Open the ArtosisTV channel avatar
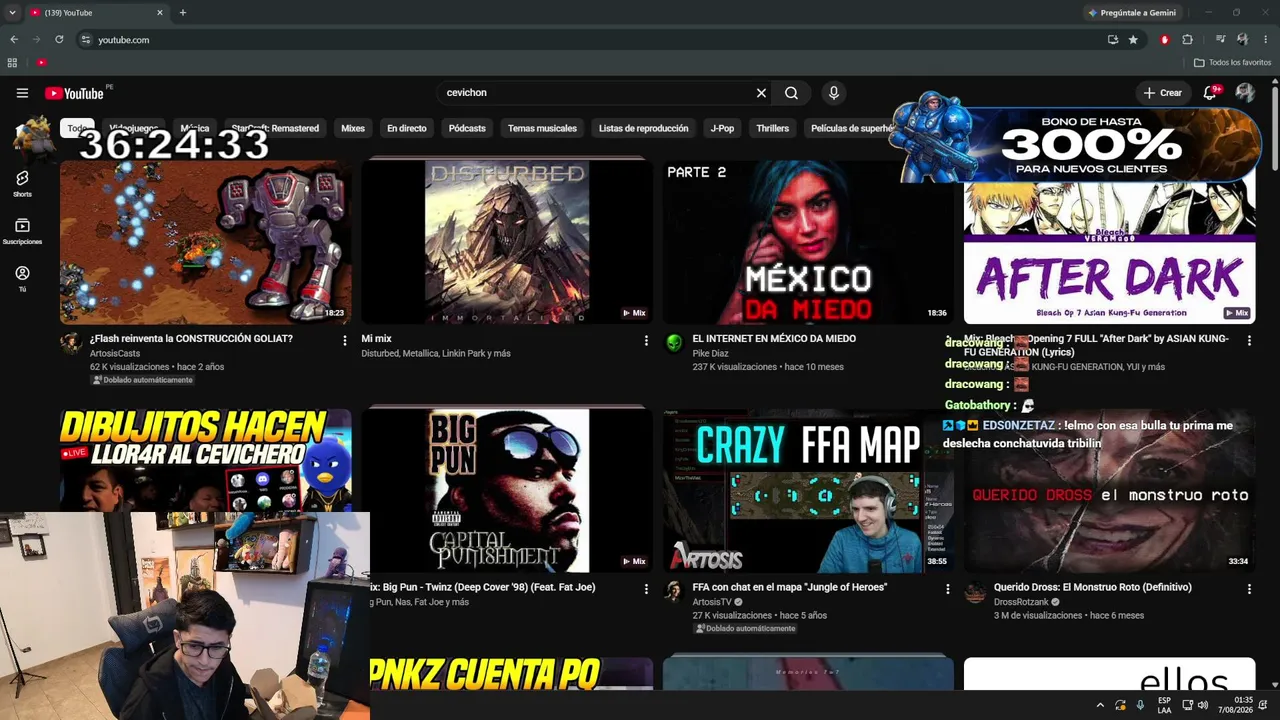This screenshot has width=1280, height=720. [674, 592]
